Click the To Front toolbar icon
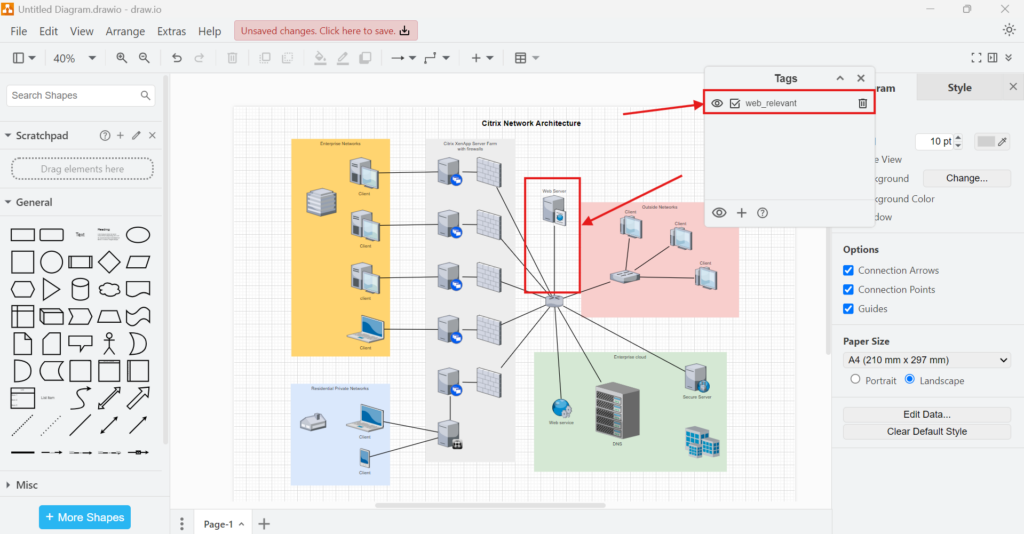The height and width of the screenshot is (534, 1024). 264,58
